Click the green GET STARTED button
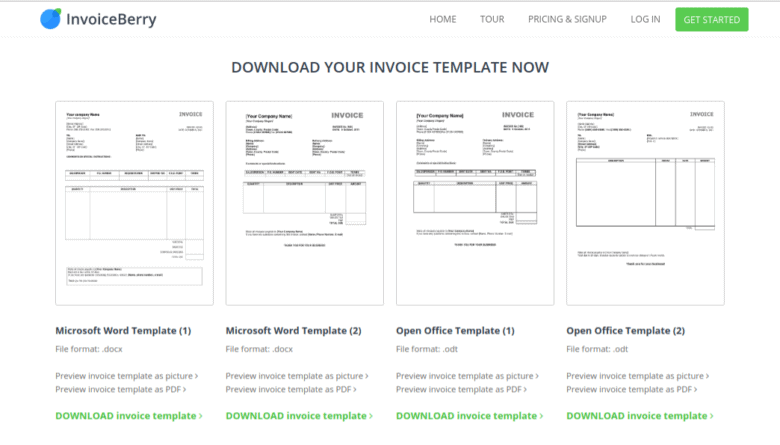Viewport: 780px width, 445px height. click(x=711, y=19)
